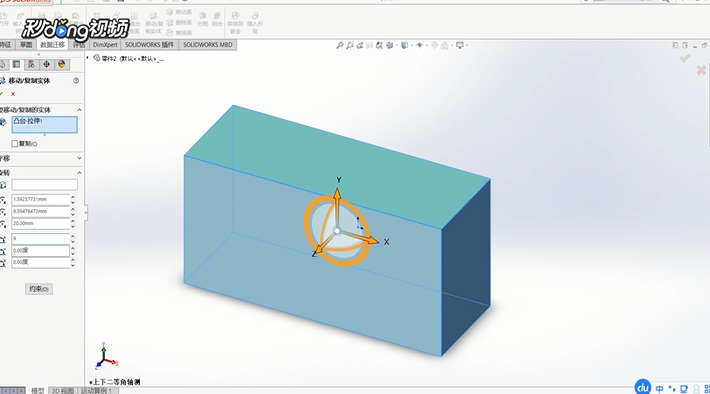Switch to the 数据迁移 tab
710x394 pixels.
tap(53, 45)
